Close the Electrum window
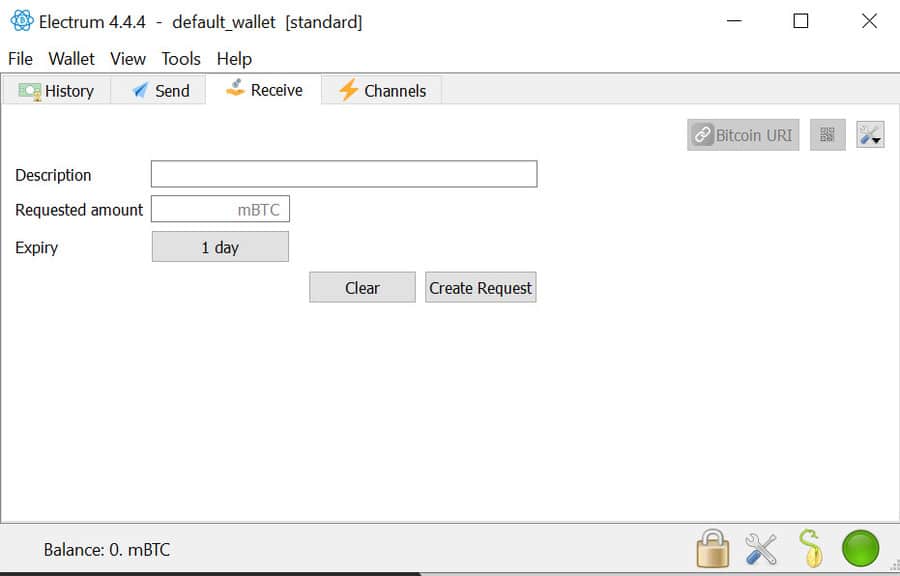The image size is (900, 576). (x=869, y=21)
